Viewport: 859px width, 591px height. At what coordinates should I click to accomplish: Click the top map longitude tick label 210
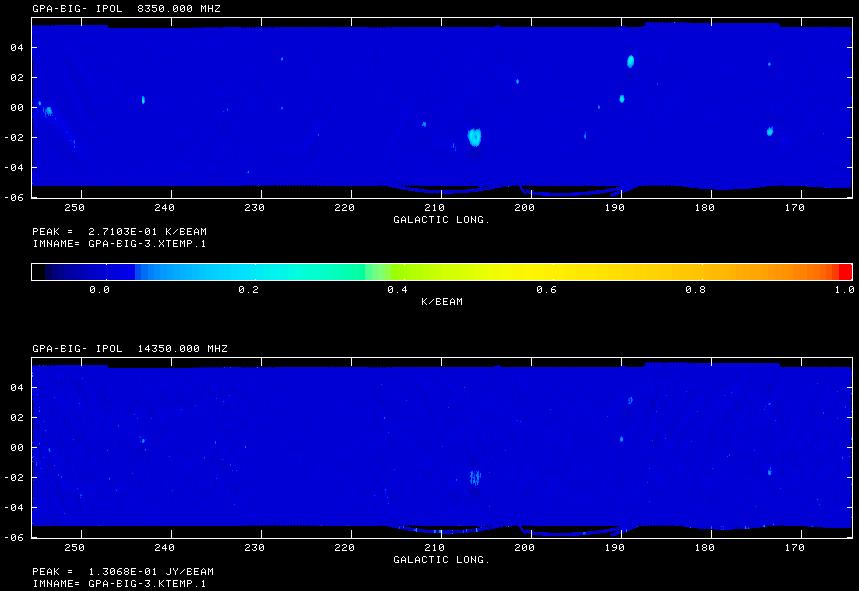tap(434, 208)
